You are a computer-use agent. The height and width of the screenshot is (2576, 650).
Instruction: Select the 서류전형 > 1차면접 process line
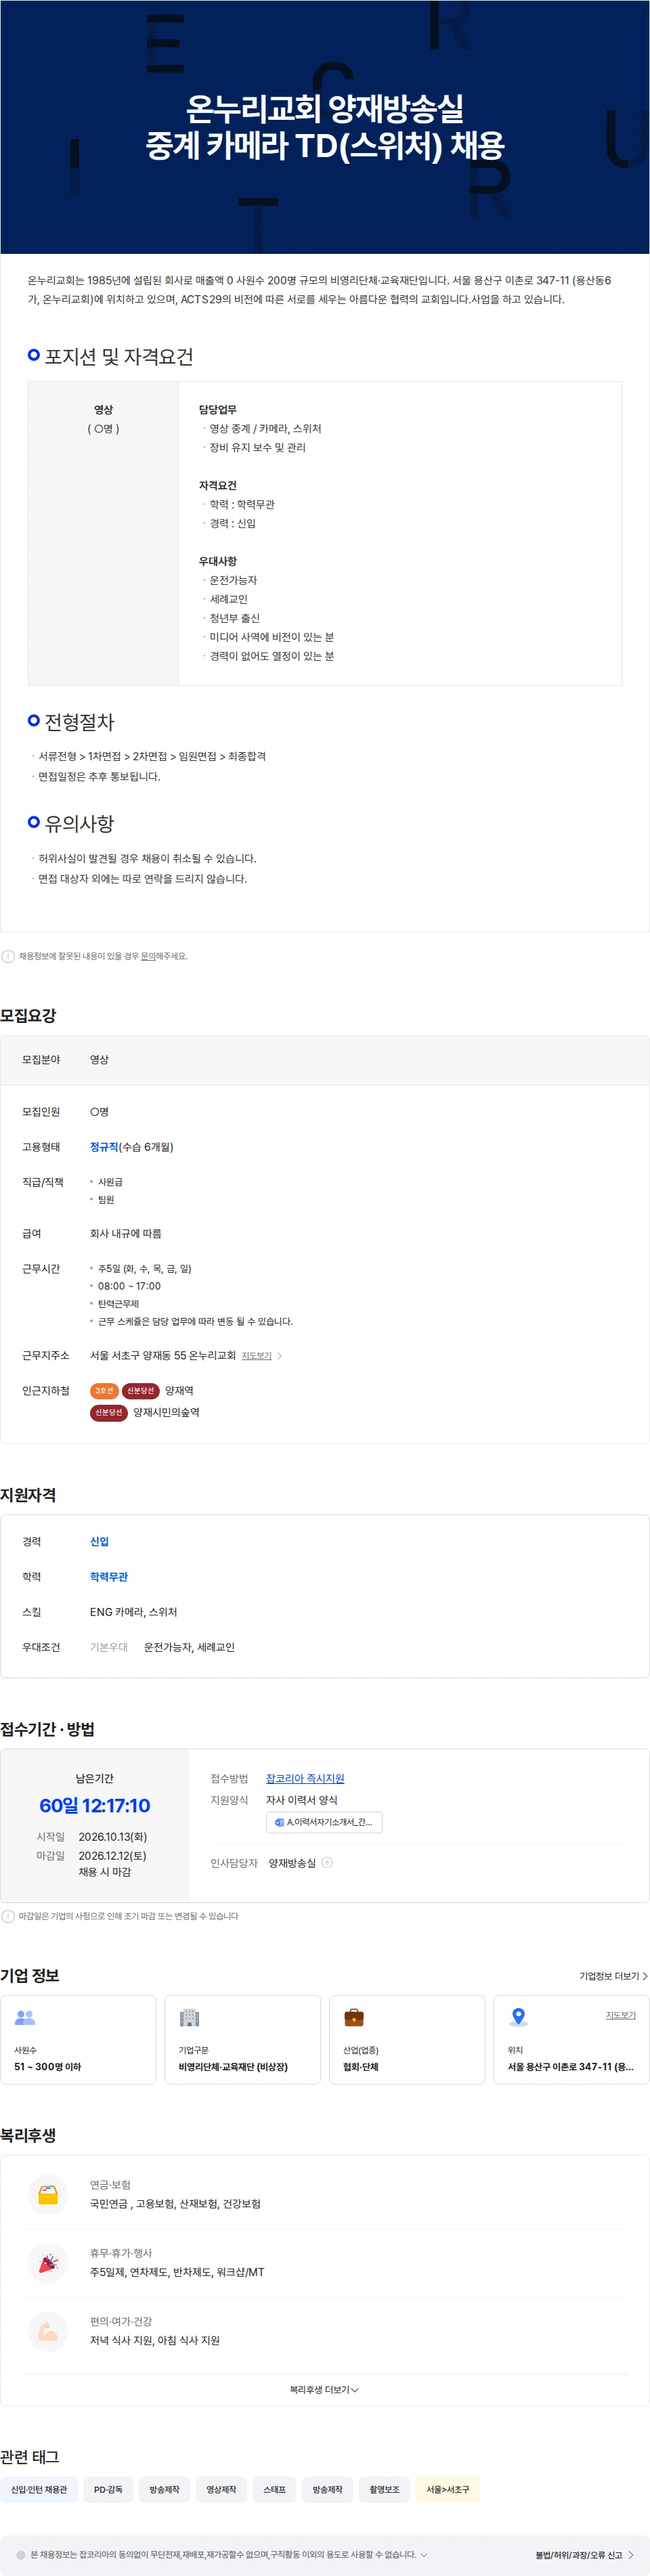pos(152,757)
